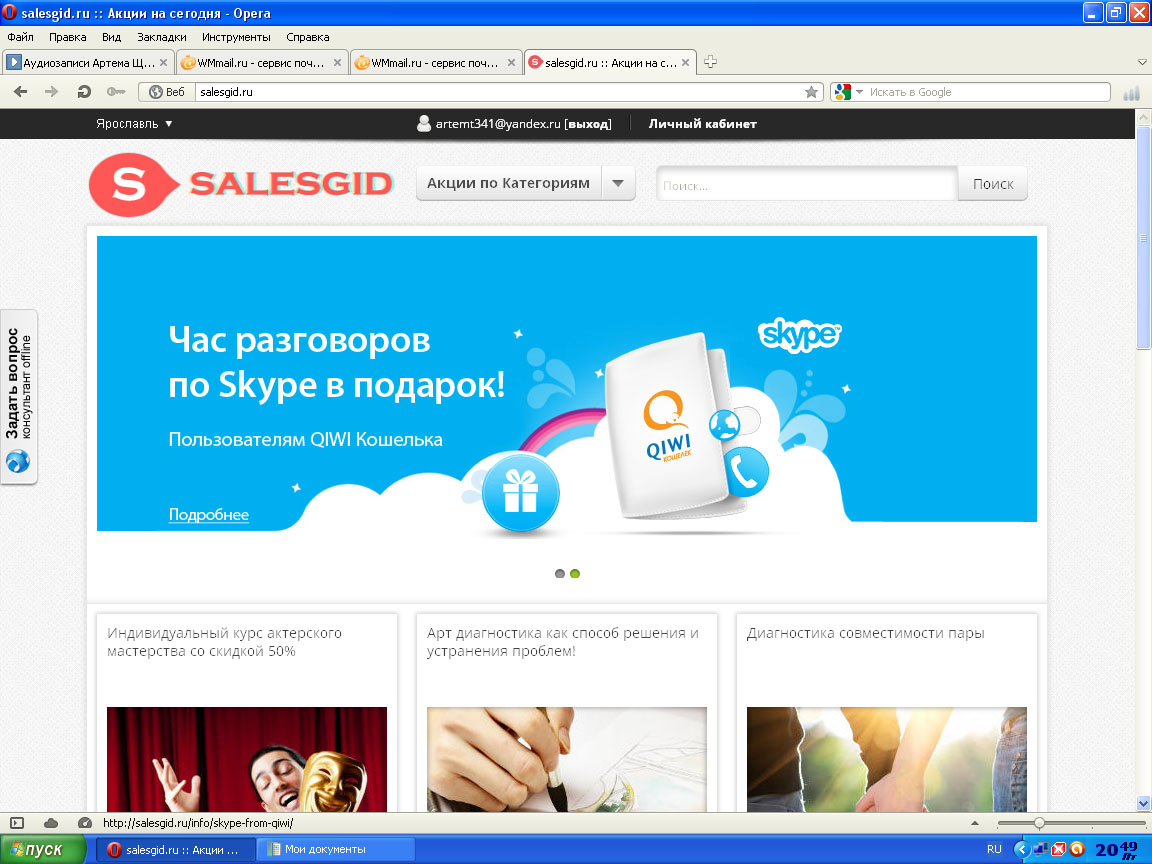Click the Opera Turbo gauge icon in status bar
The height and width of the screenshot is (864, 1152).
84,823
